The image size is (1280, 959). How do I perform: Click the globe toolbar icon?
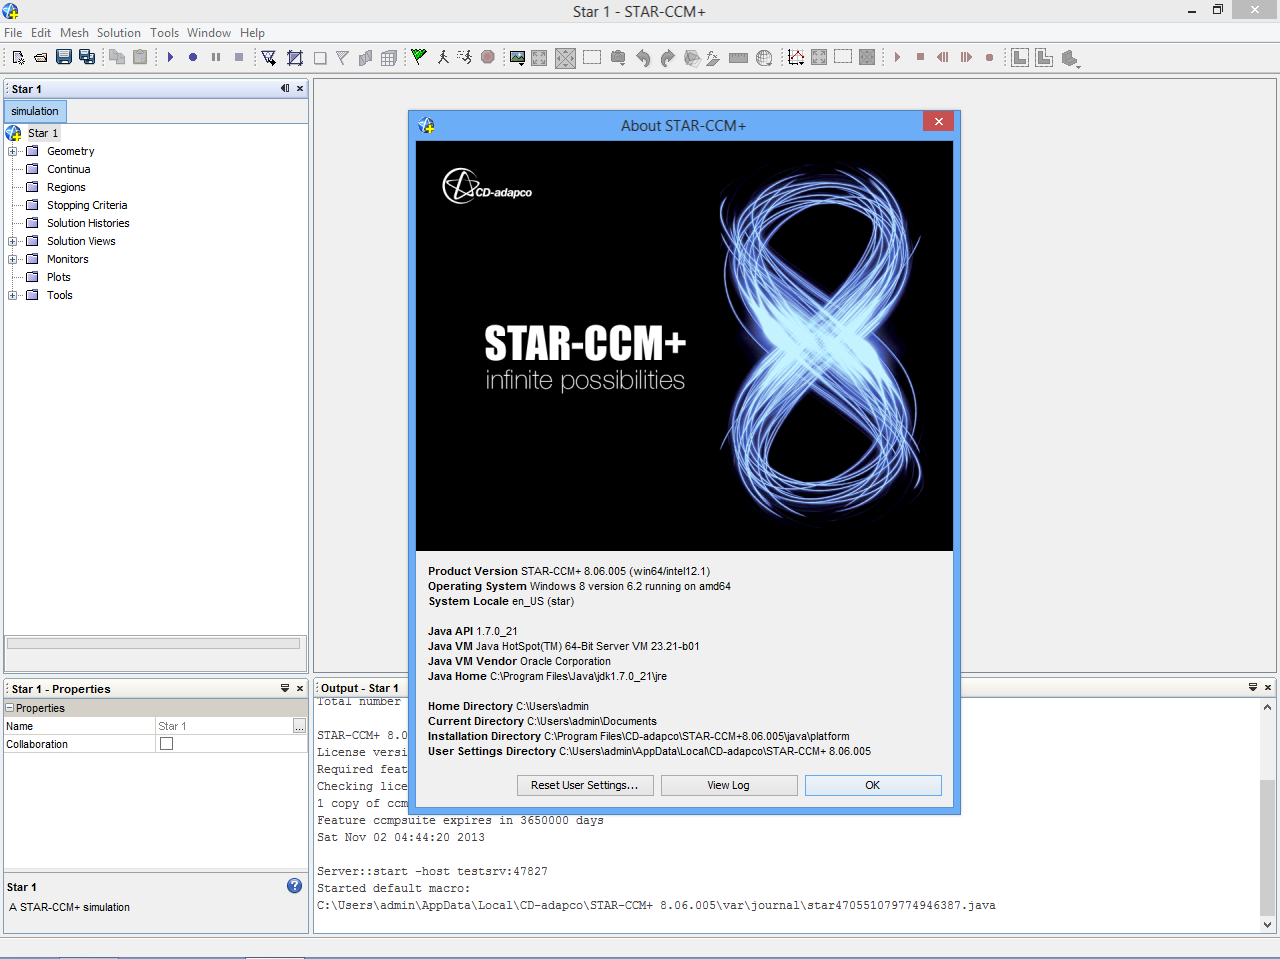(x=764, y=58)
